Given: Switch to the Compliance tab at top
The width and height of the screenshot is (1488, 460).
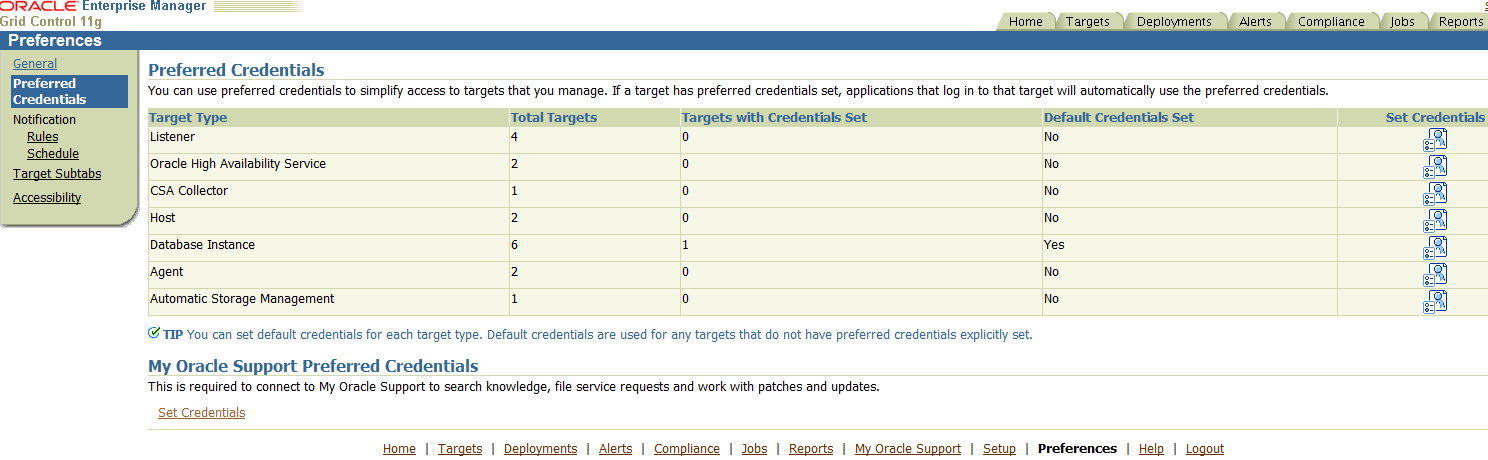Looking at the screenshot, I should point(1331,21).
